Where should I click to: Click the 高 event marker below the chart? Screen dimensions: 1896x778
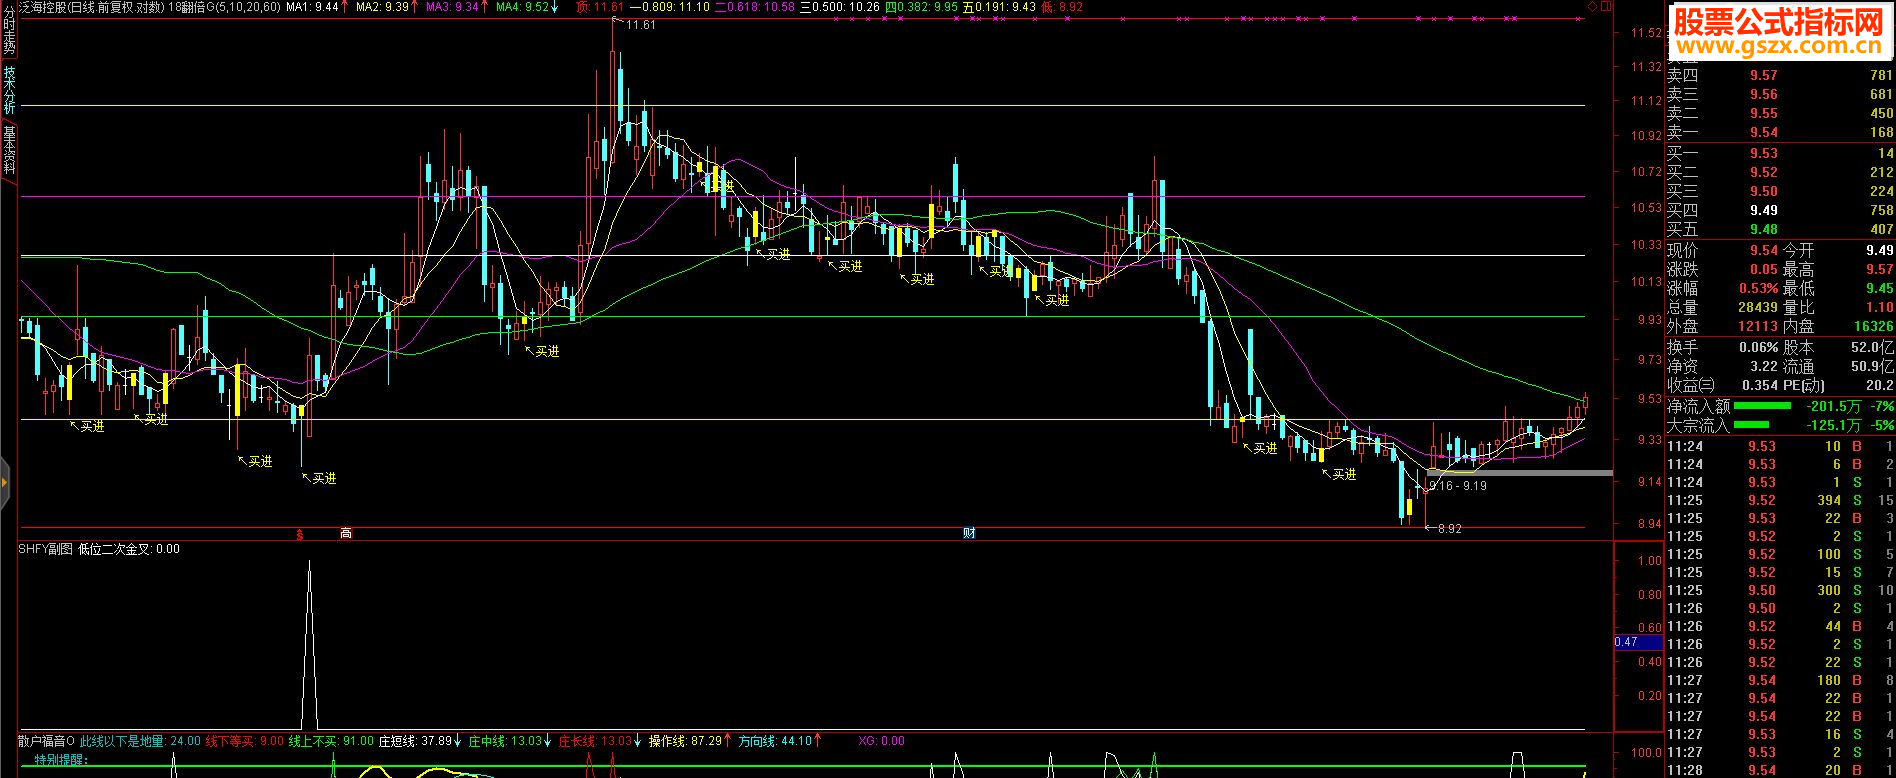coord(346,533)
